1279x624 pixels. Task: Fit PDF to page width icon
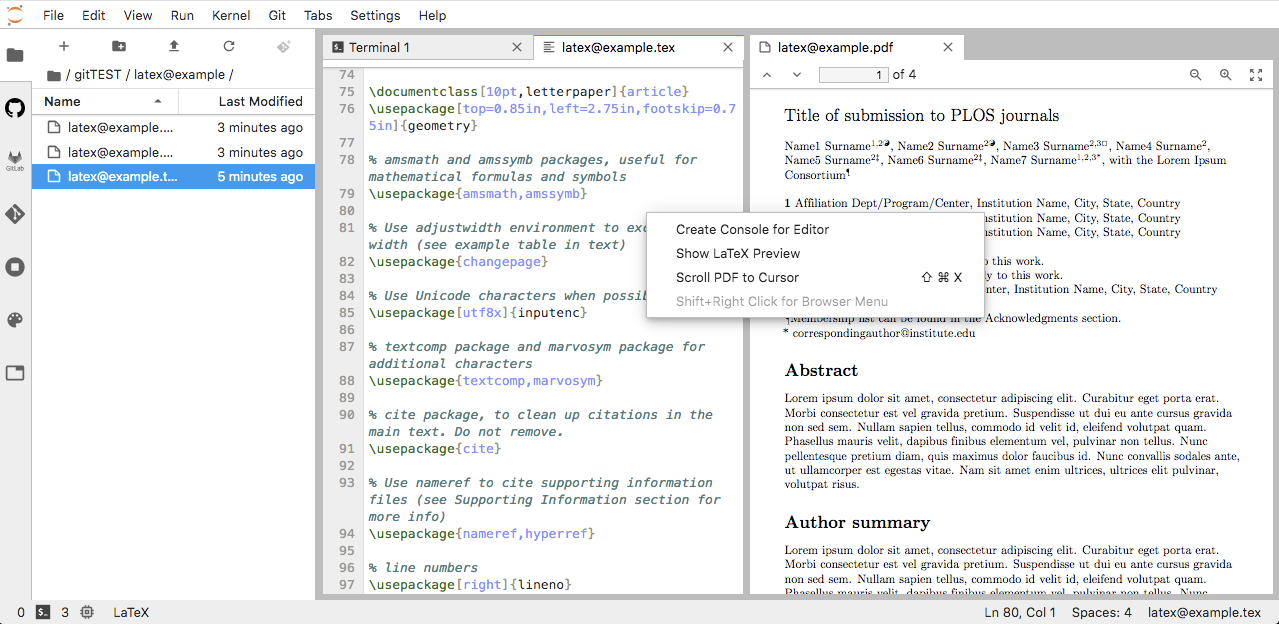pos(1256,75)
